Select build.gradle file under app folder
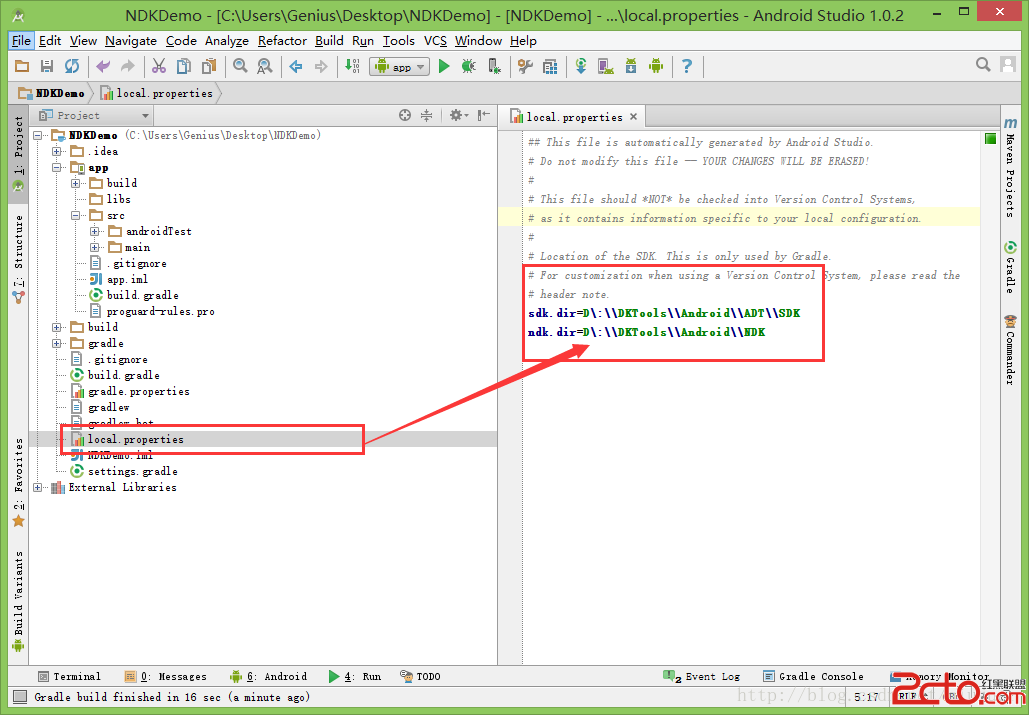The height and width of the screenshot is (715, 1029). 142,295
